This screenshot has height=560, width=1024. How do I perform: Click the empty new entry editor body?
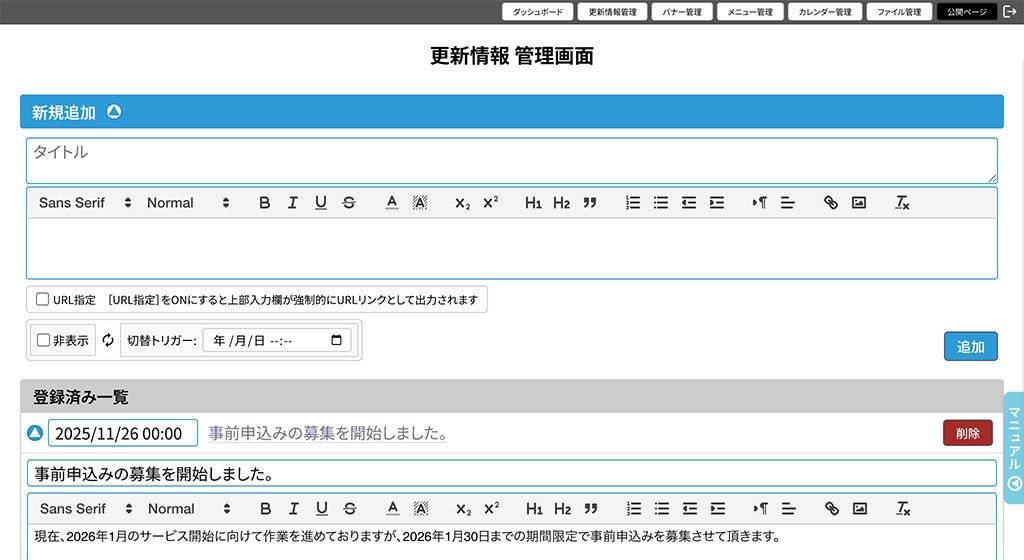click(512, 248)
